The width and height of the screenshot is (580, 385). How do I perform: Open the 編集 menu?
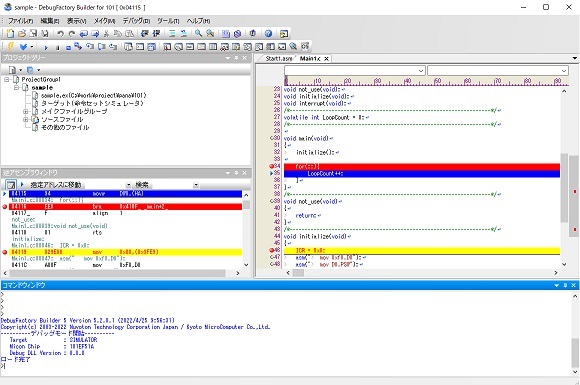click(50, 21)
